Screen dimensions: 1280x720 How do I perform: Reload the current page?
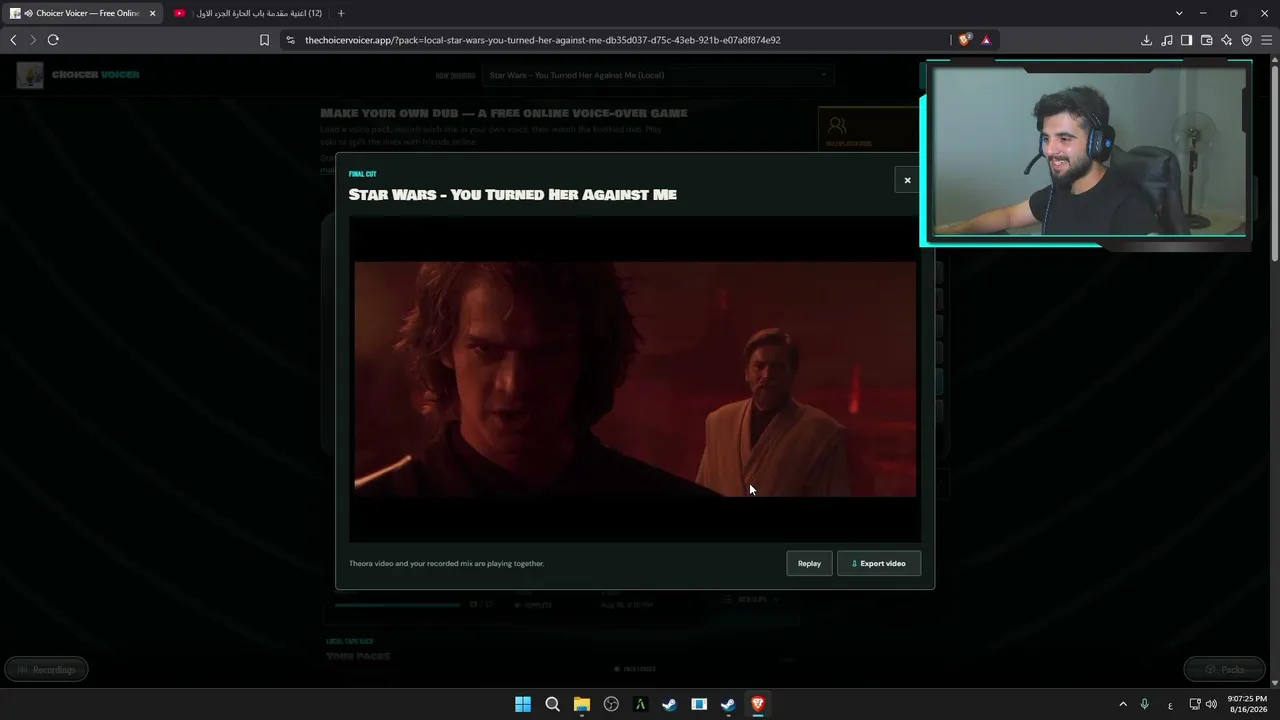(x=53, y=40)
